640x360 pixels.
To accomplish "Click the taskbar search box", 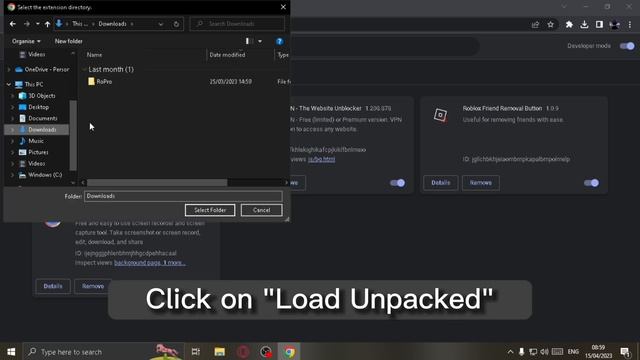I will tap(103, 351).
